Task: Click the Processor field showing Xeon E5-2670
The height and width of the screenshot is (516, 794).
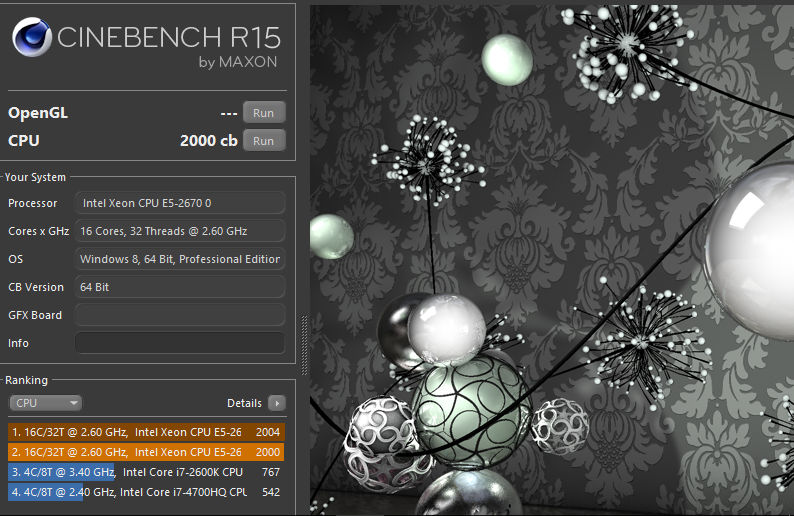Action: tap(180, 203)
